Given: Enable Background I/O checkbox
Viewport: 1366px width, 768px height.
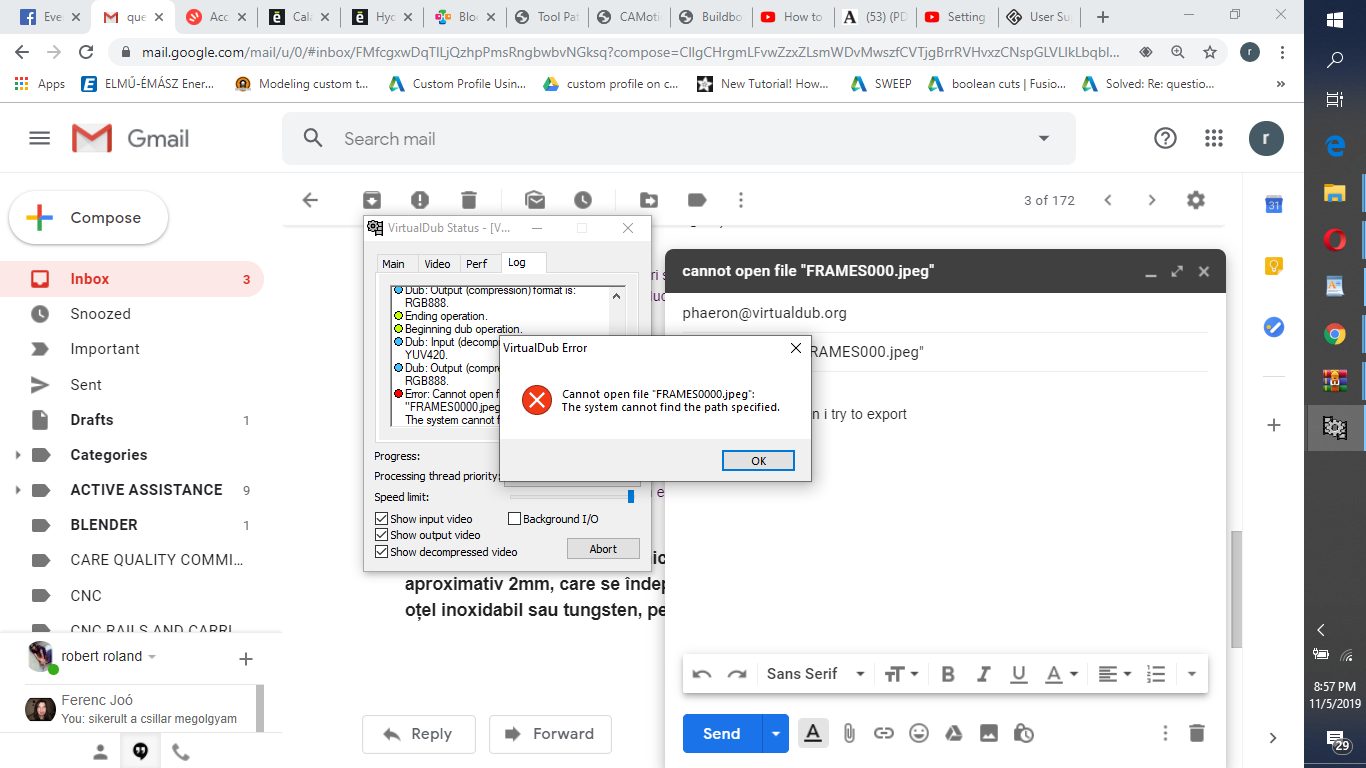Looking at the screenshot, I should point(515,519).
